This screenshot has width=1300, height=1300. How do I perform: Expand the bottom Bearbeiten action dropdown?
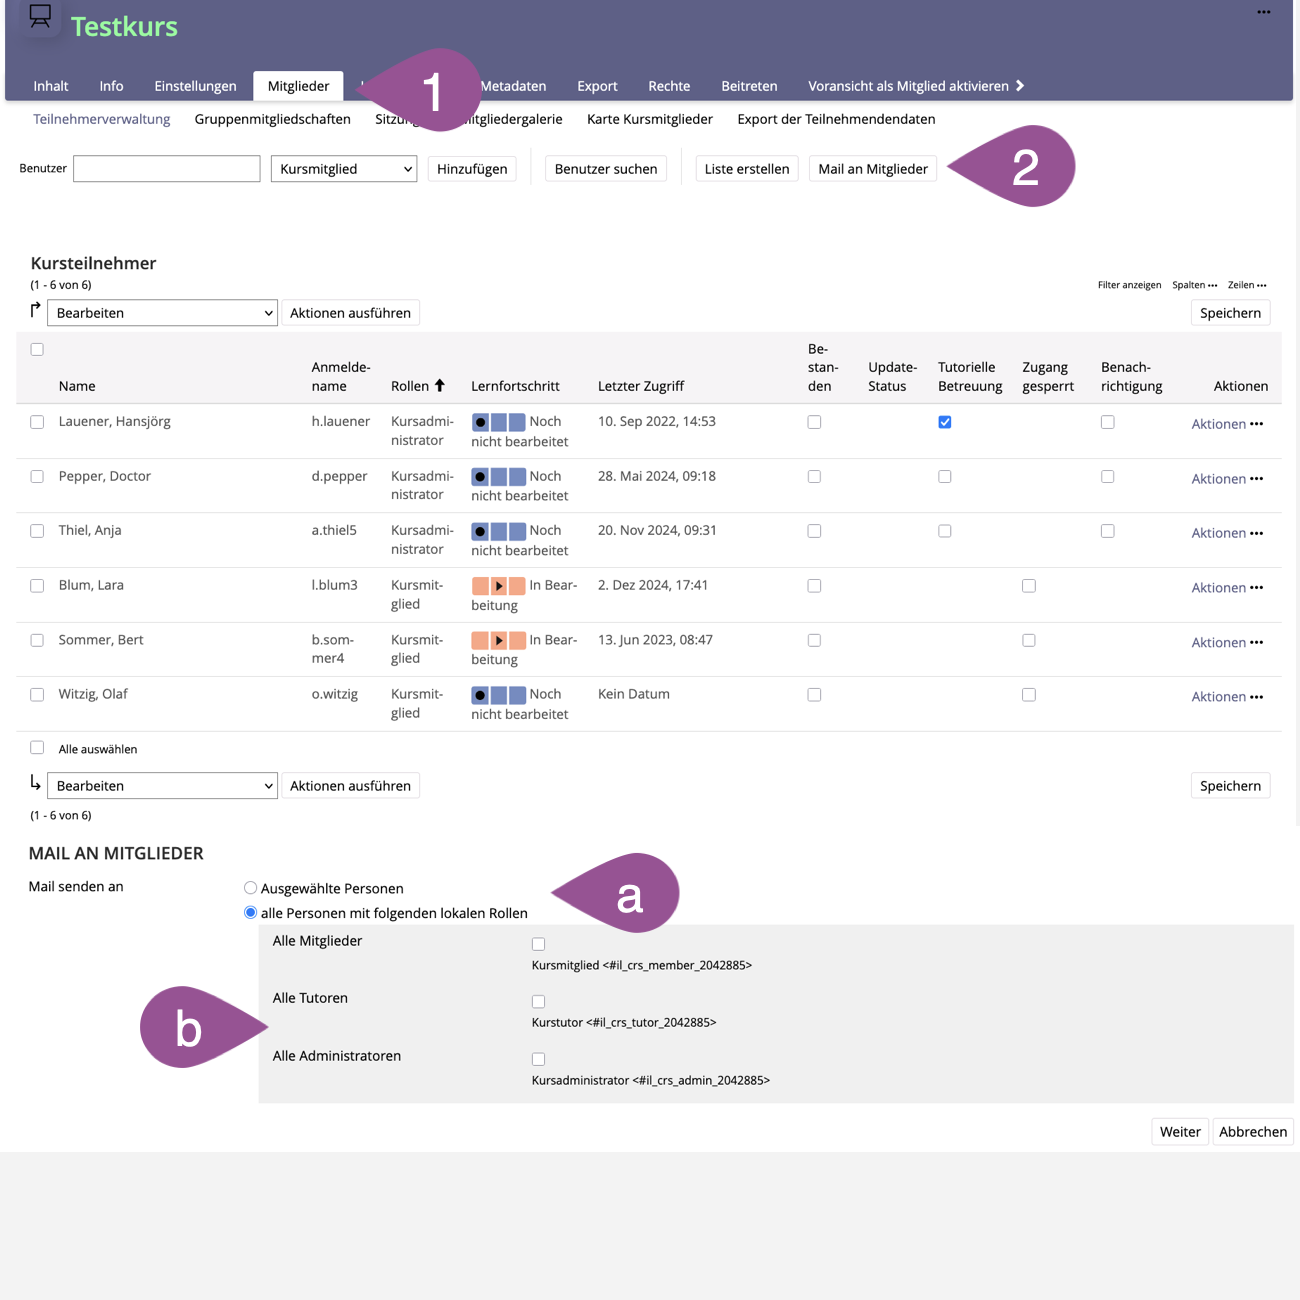pos(162,786)
